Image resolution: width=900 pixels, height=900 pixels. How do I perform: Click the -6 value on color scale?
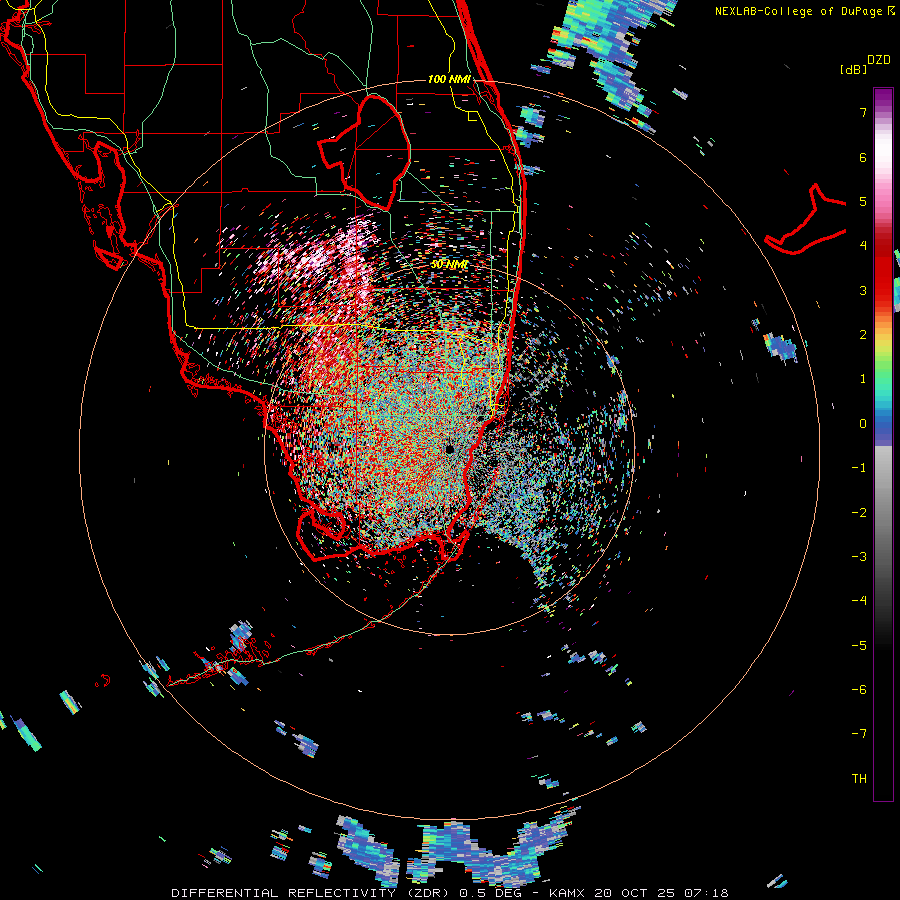click(859, 690)
